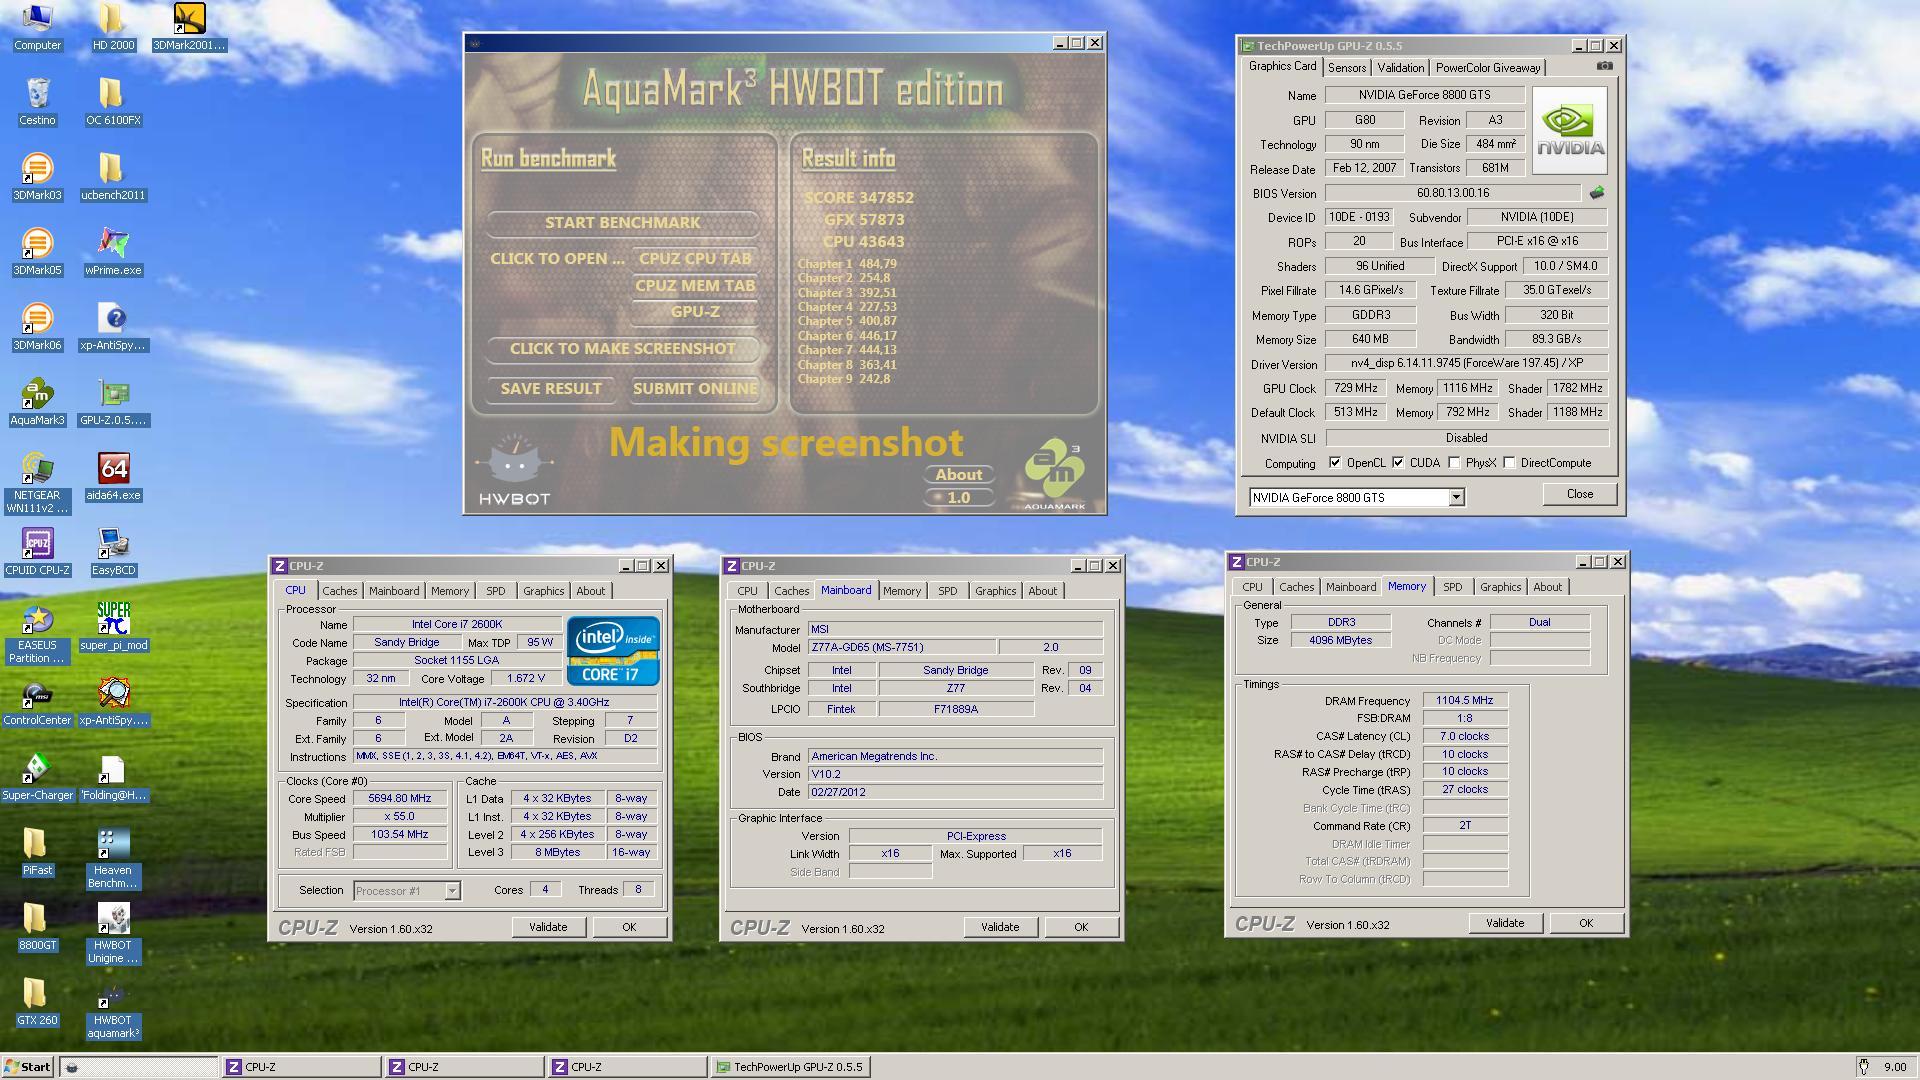This screenshot has width=1920, height=1080.
Task: Open the PowerColor Giveaway tab
Action: [1487, 68]
